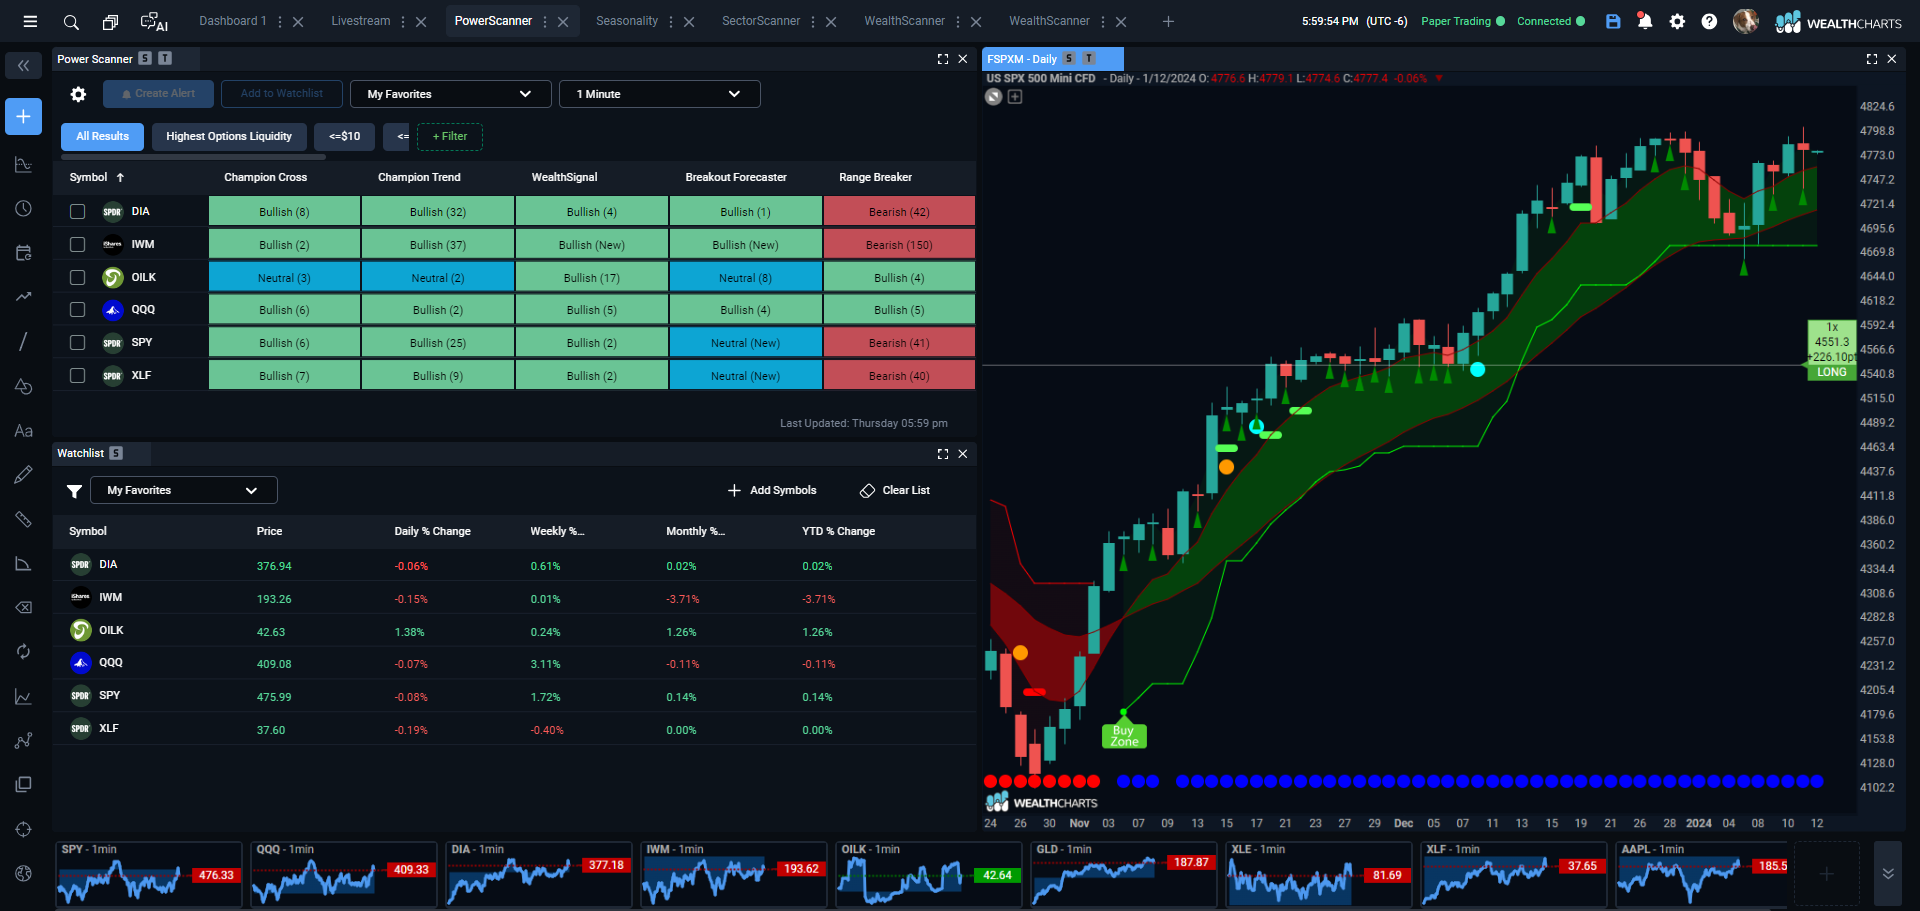The image size is (1920, 911).
Task: Click Add to Watchlist button
Action: coord(282,94)
